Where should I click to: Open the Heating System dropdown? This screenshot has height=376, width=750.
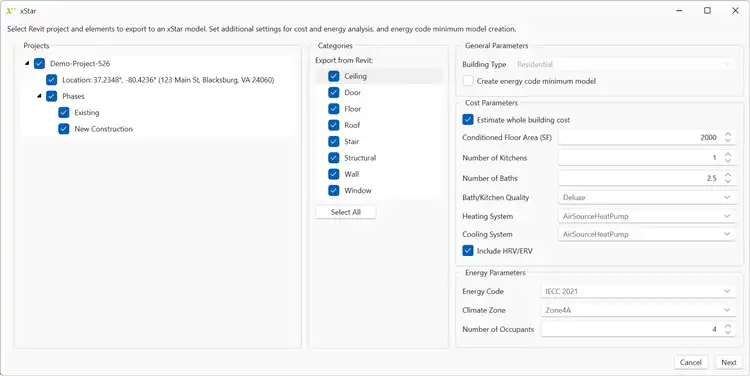(x=647, y=216)
